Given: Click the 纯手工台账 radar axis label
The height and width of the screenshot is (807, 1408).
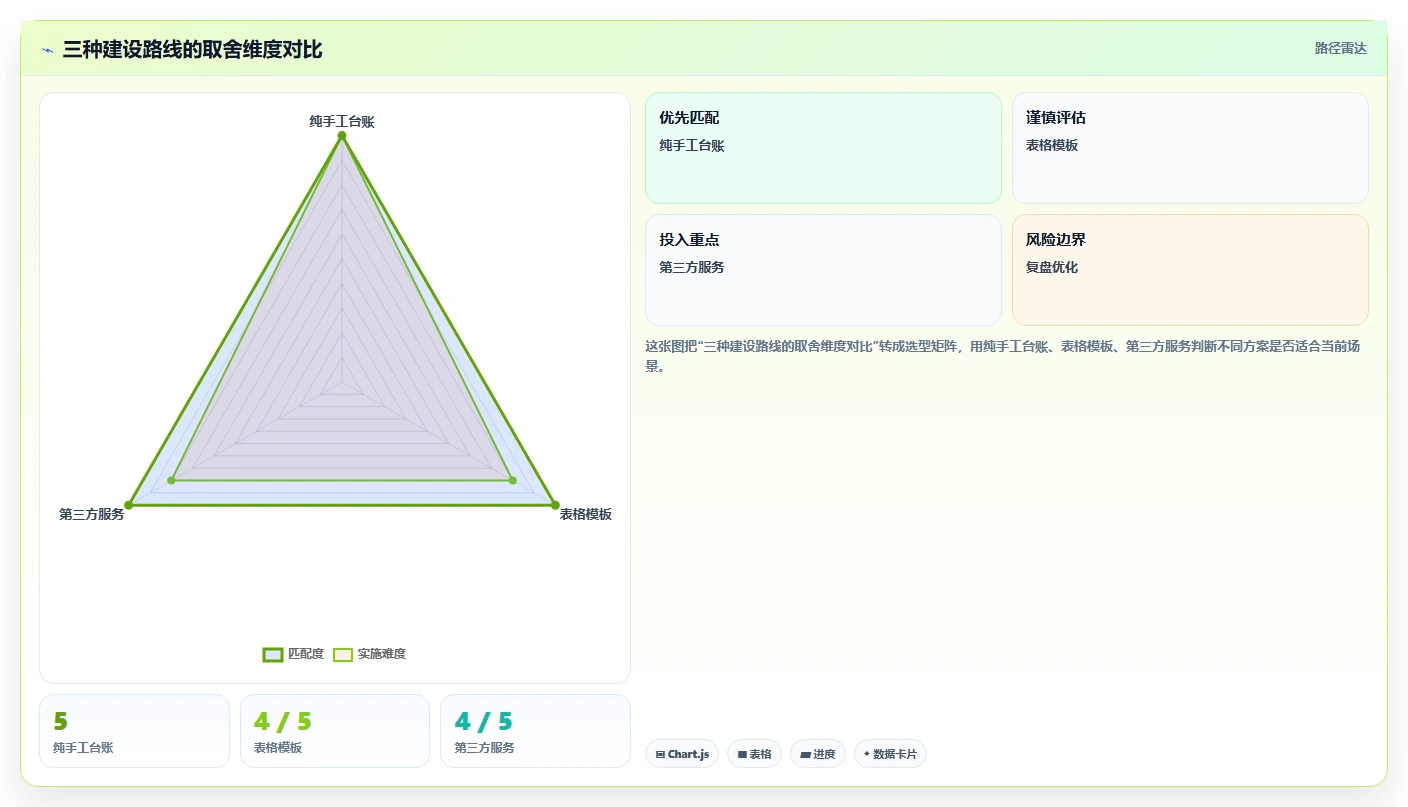Looking at the screenshot, I should 342,121.
